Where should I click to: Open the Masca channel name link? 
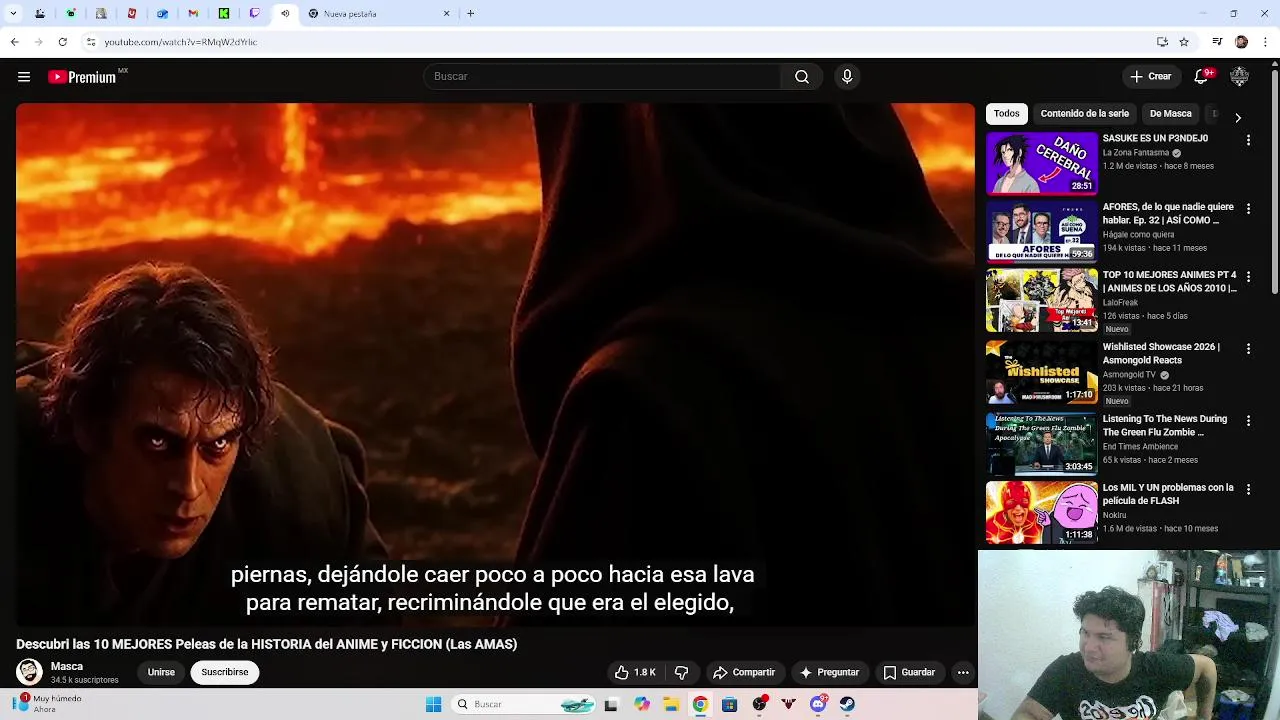[67, 667]
